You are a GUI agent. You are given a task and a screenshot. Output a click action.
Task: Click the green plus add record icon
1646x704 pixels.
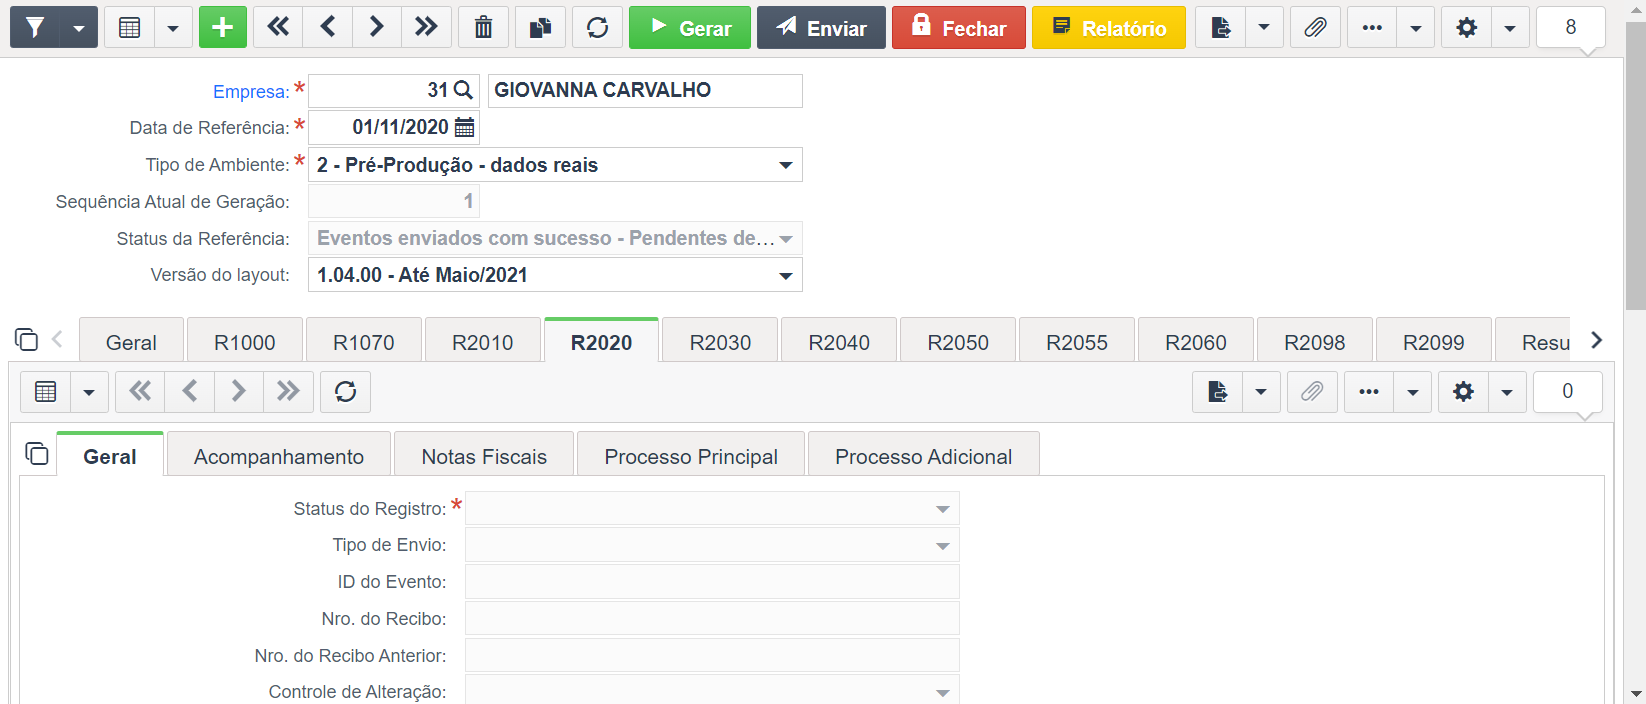coord(223,28)
